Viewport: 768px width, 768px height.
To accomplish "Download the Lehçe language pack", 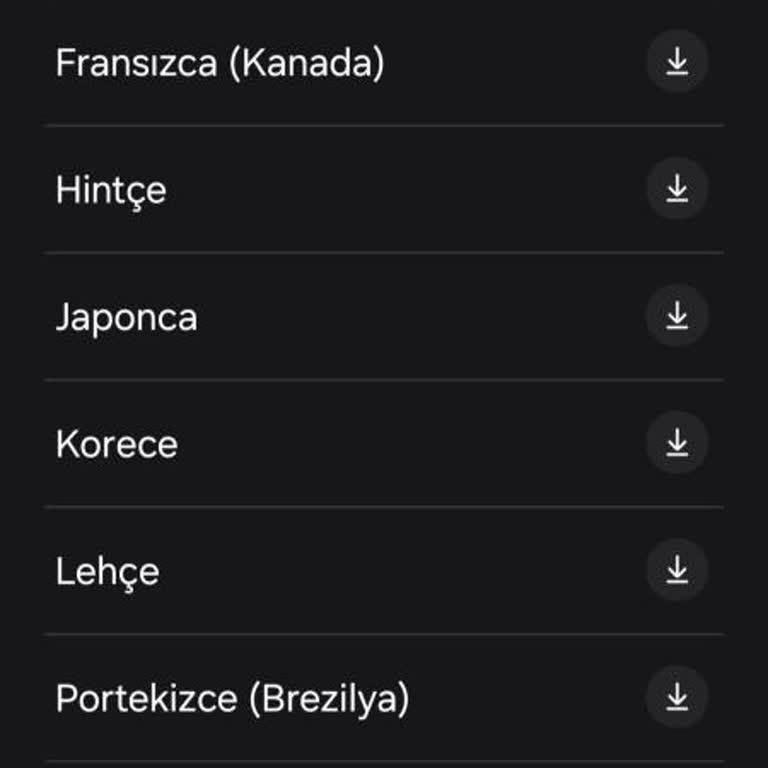I will 677,570.
